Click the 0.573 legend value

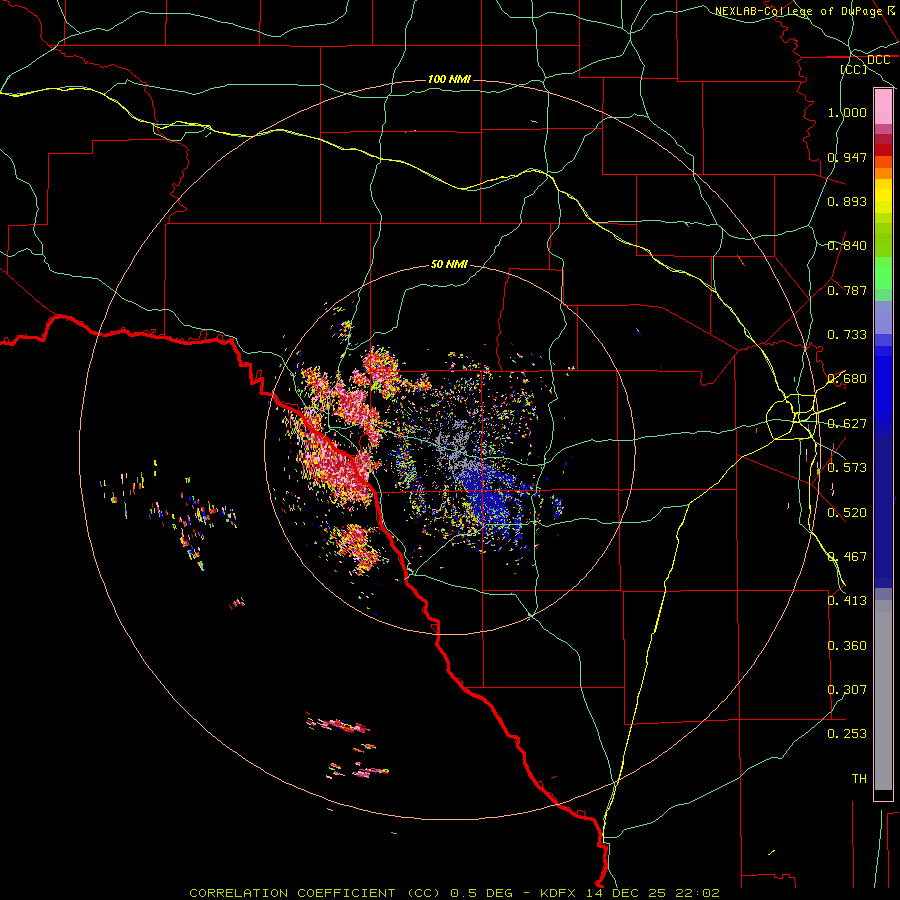(847, 468)
